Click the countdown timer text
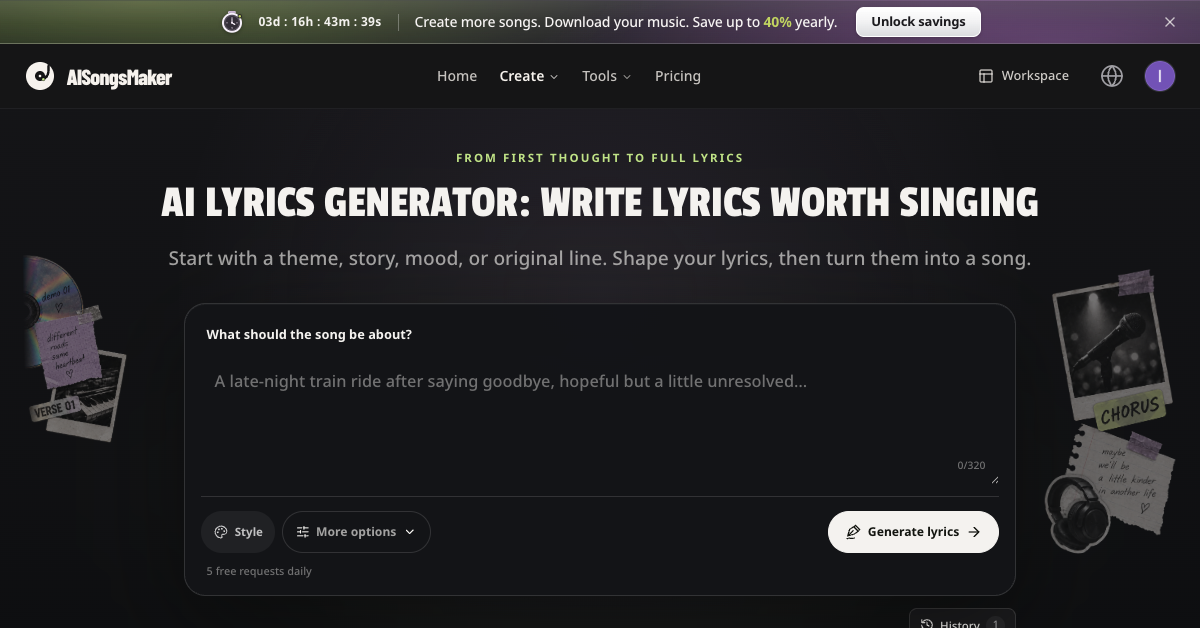 coord(320,22)
